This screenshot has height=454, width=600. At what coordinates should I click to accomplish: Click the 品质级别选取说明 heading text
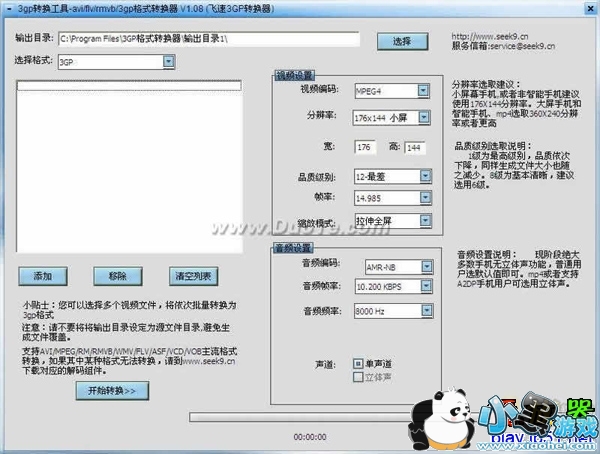(493, 146)
